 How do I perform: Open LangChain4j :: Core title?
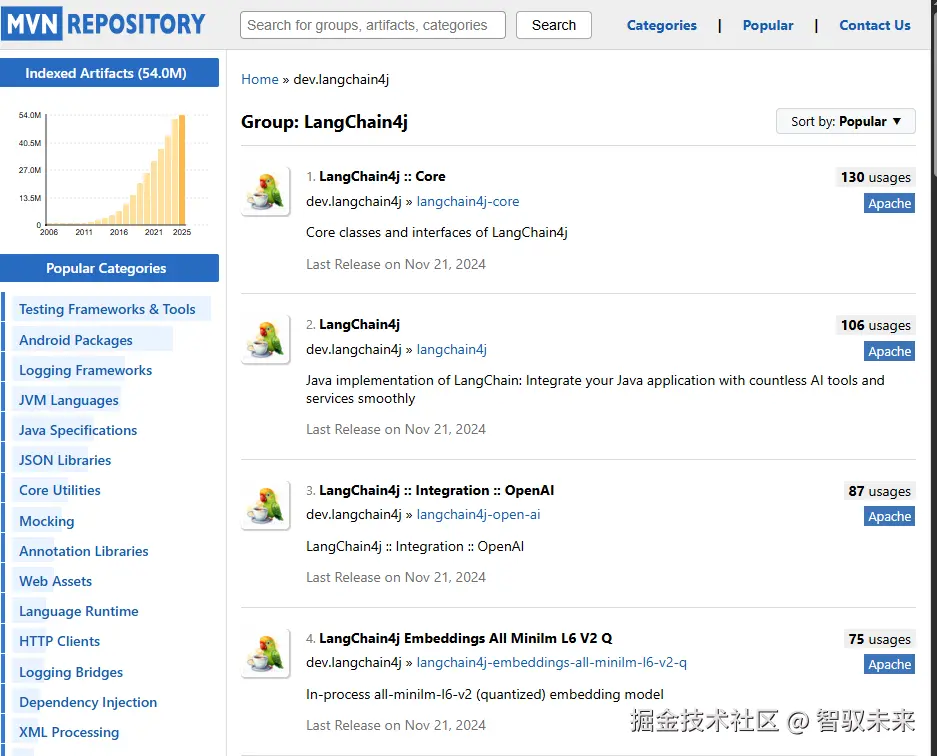pos(382,176)
